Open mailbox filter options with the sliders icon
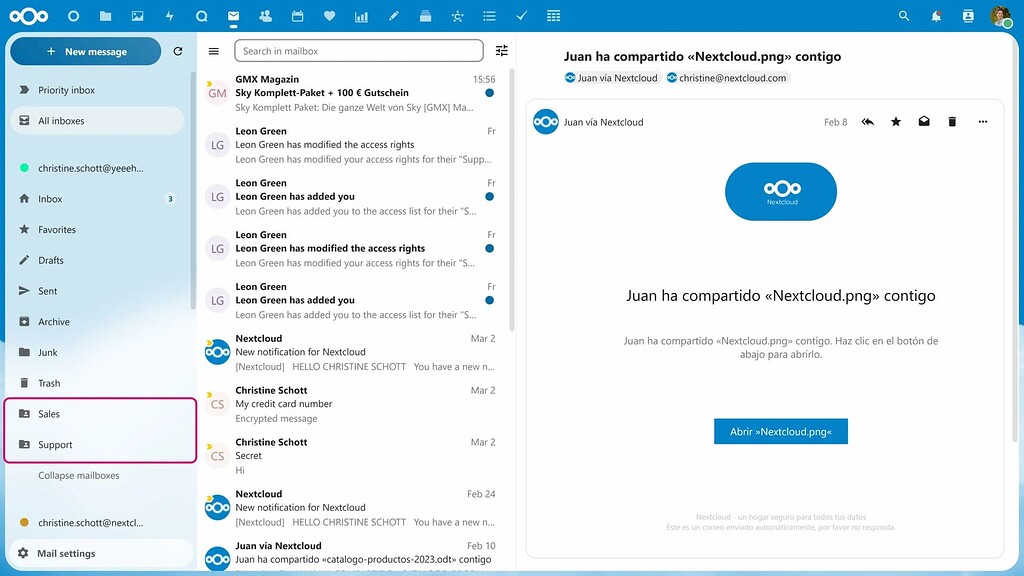The height and width of the screenshot is (576, 1024). tap(501, 50)
